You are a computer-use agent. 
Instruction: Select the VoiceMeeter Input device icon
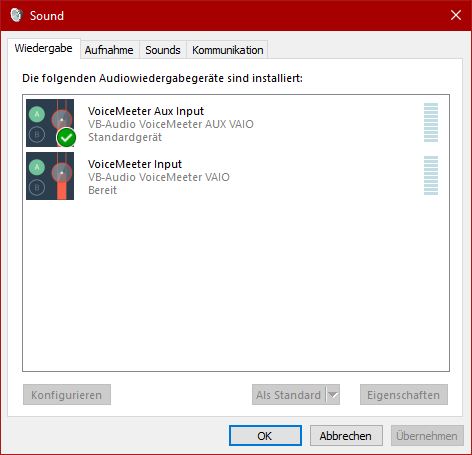click(x=50, y=176)
